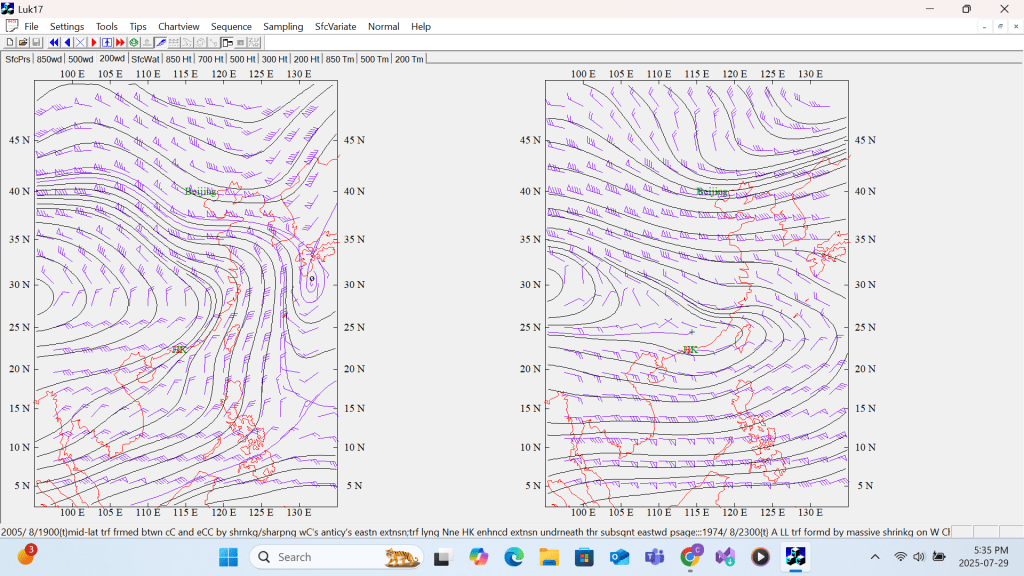Image resolution: width=1024 pixels, height=576 pixels.
Task: Click the New document icon in toolbar
Action: point(10,43)
